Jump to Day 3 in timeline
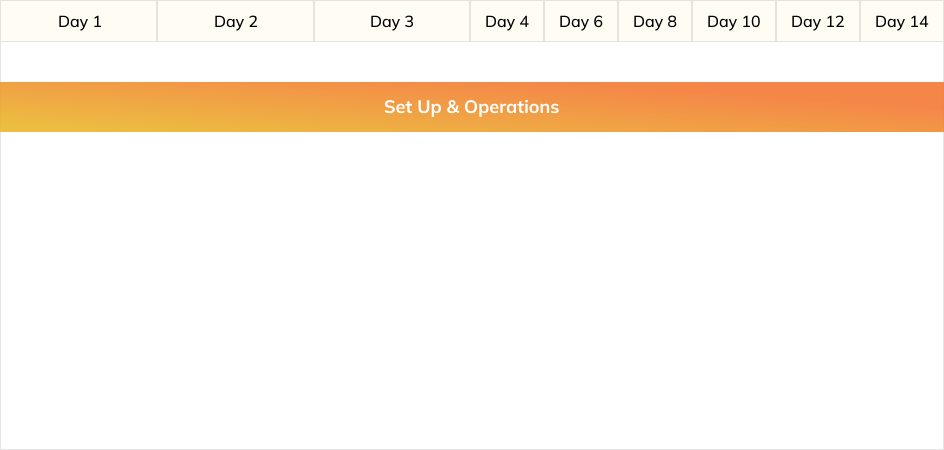This screenshot has width=944, height=450. tap(392, 21)
